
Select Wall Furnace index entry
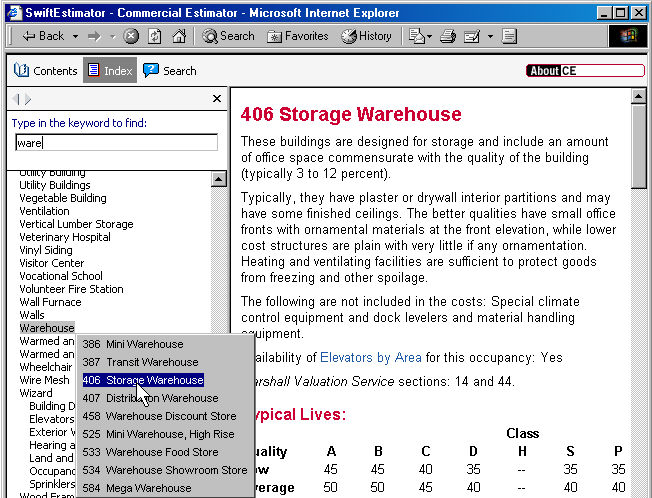(x=50, y=302)
